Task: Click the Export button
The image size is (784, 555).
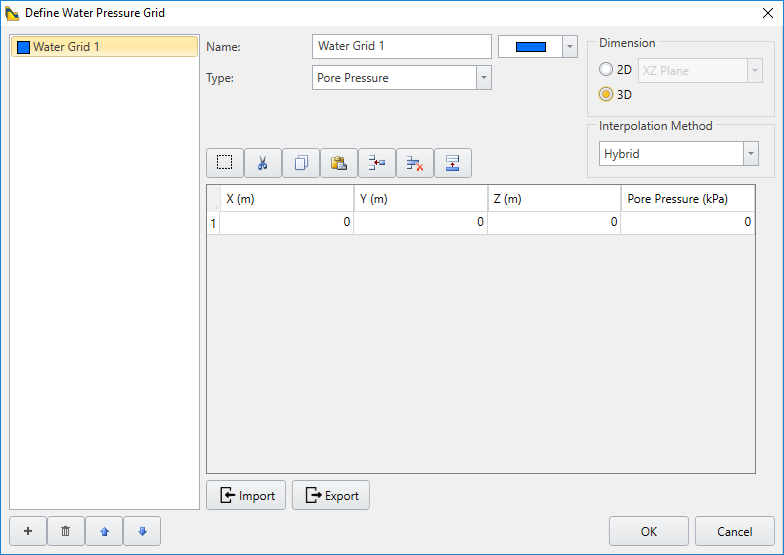Action: pos(331,495)
